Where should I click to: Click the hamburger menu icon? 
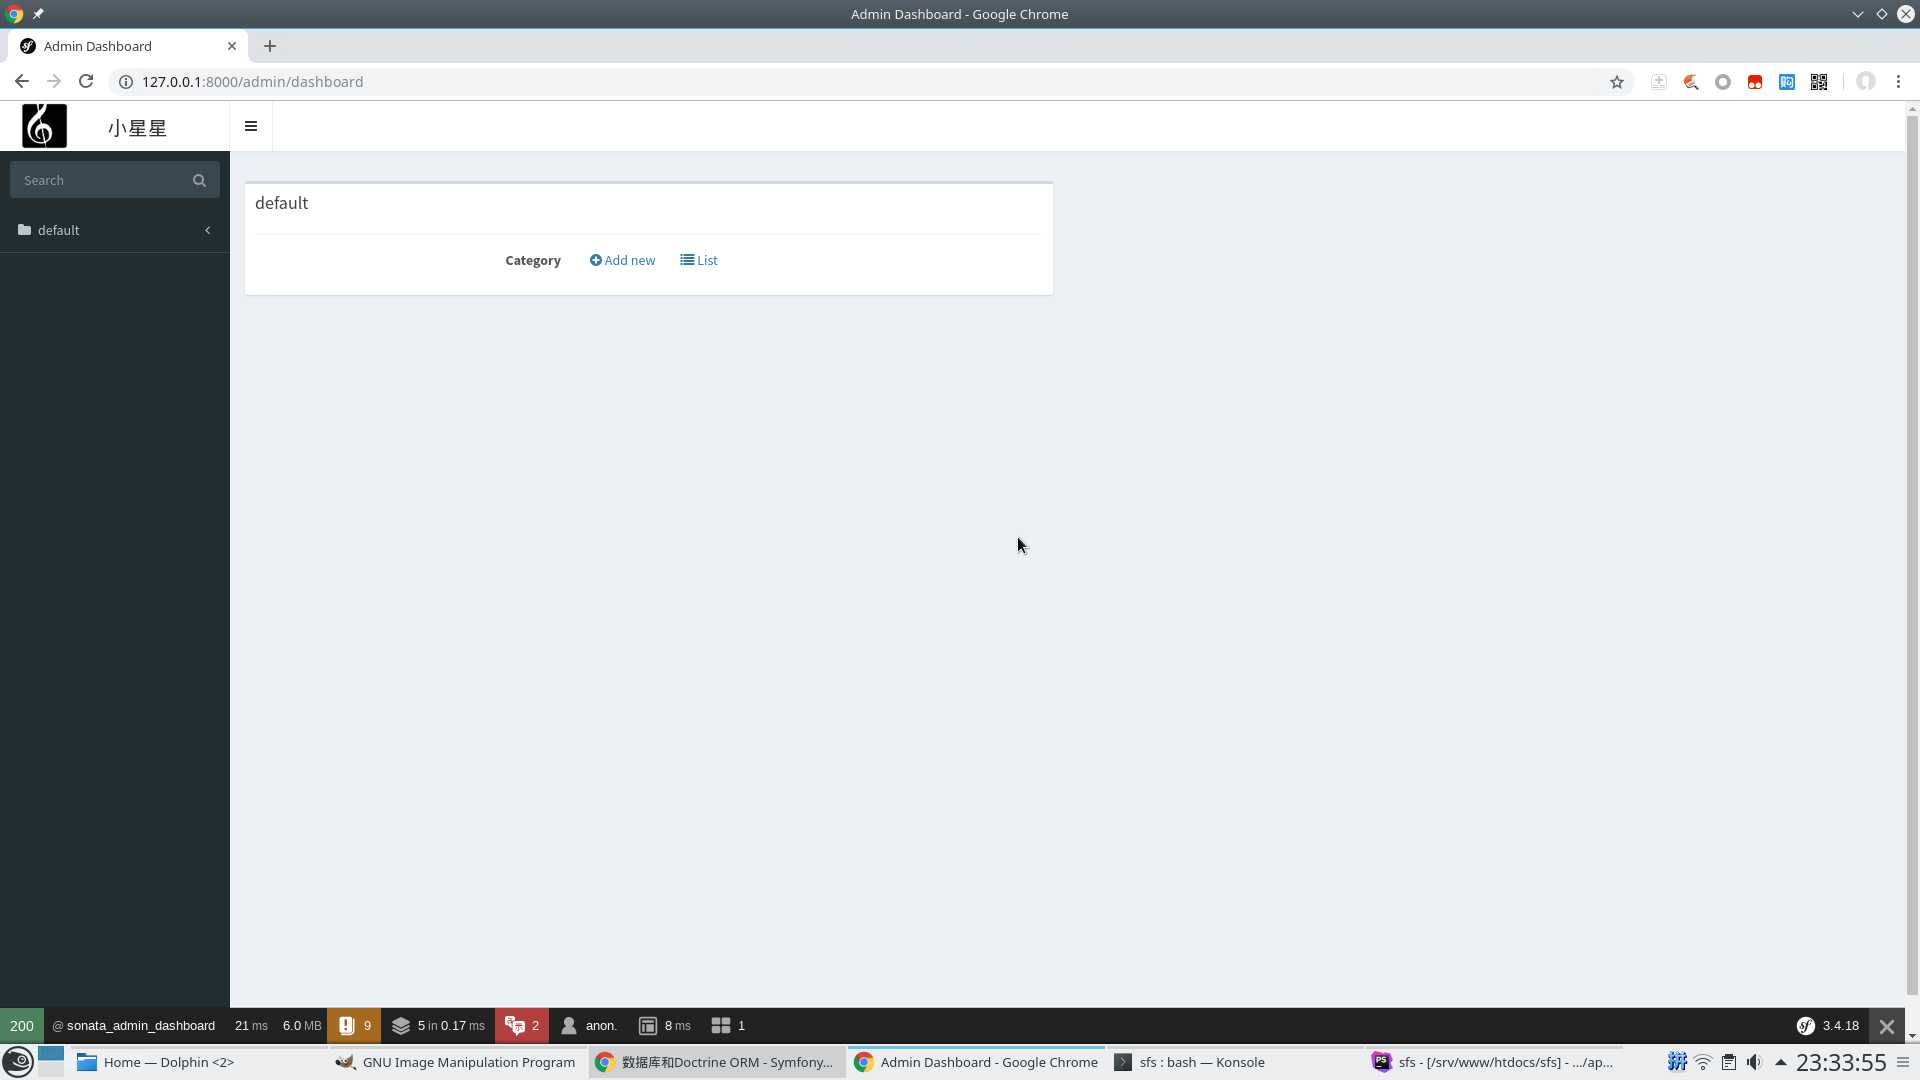pos(251,125)
